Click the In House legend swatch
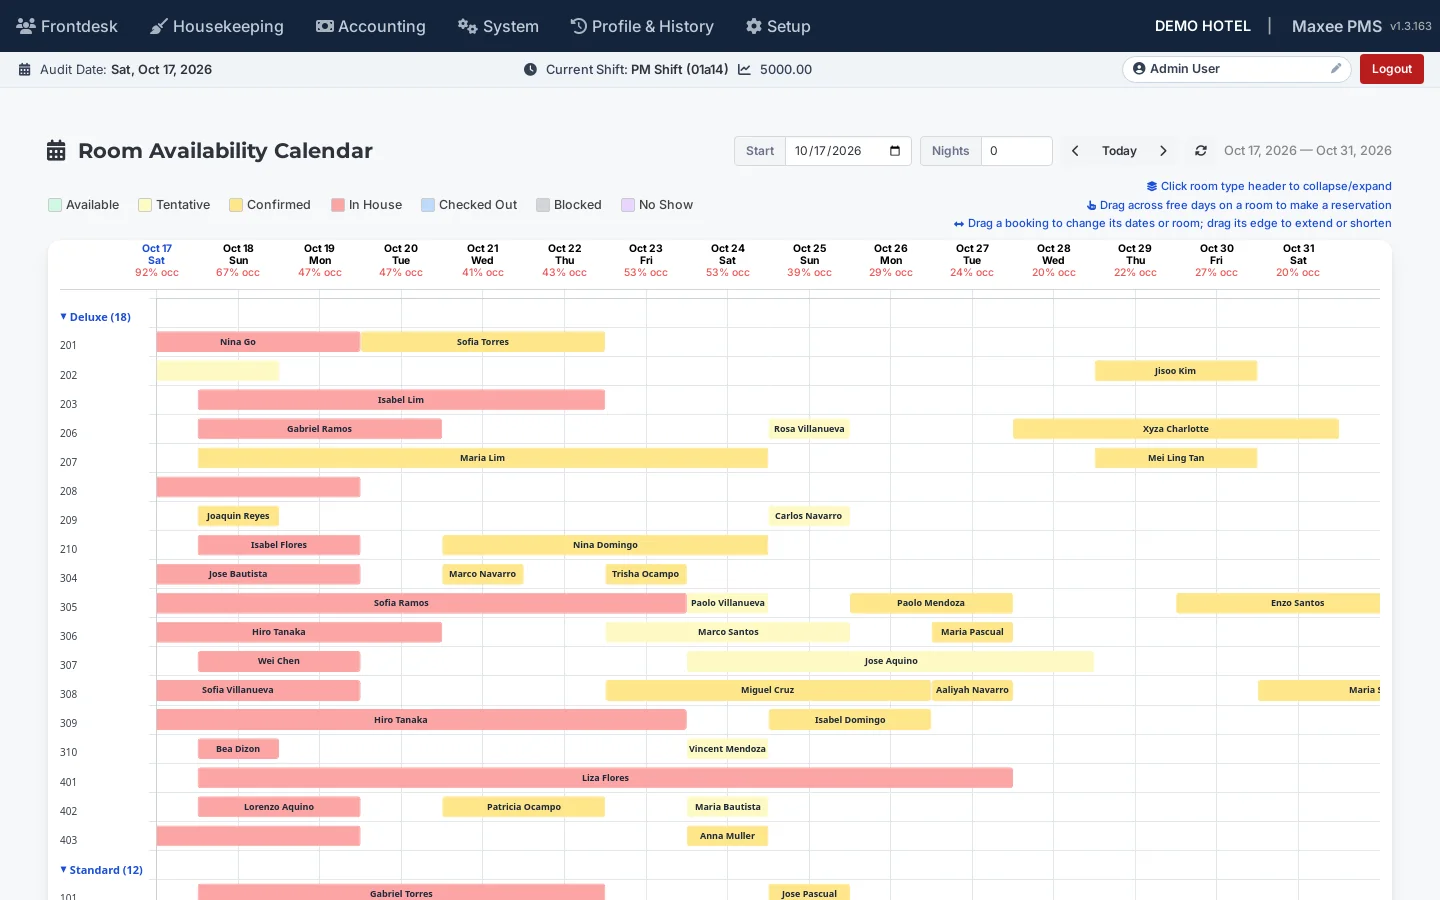Viewport: 1440px width, 900px height. pos(338,205)
